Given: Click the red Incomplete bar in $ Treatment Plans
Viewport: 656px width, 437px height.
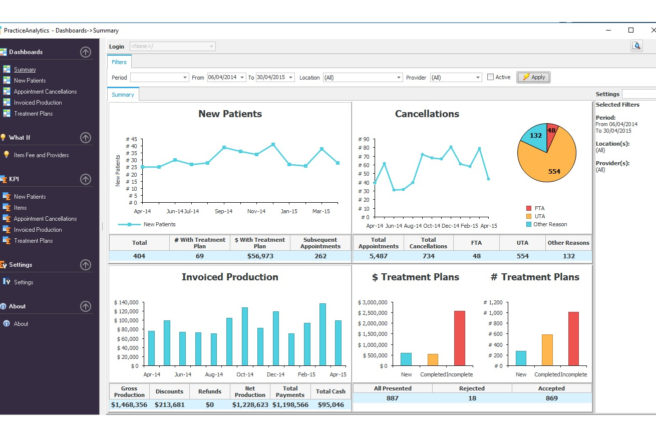Looking at the screenshot, I should [460, 338].
